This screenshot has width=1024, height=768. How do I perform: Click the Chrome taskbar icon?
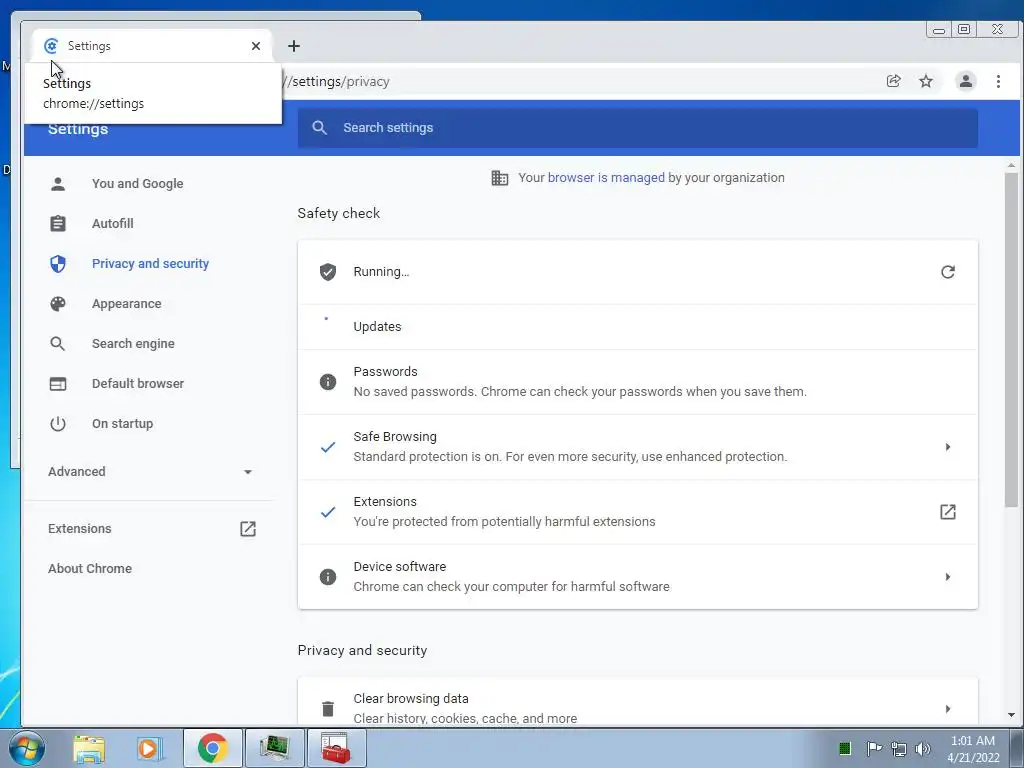click(x=212, y=748)
